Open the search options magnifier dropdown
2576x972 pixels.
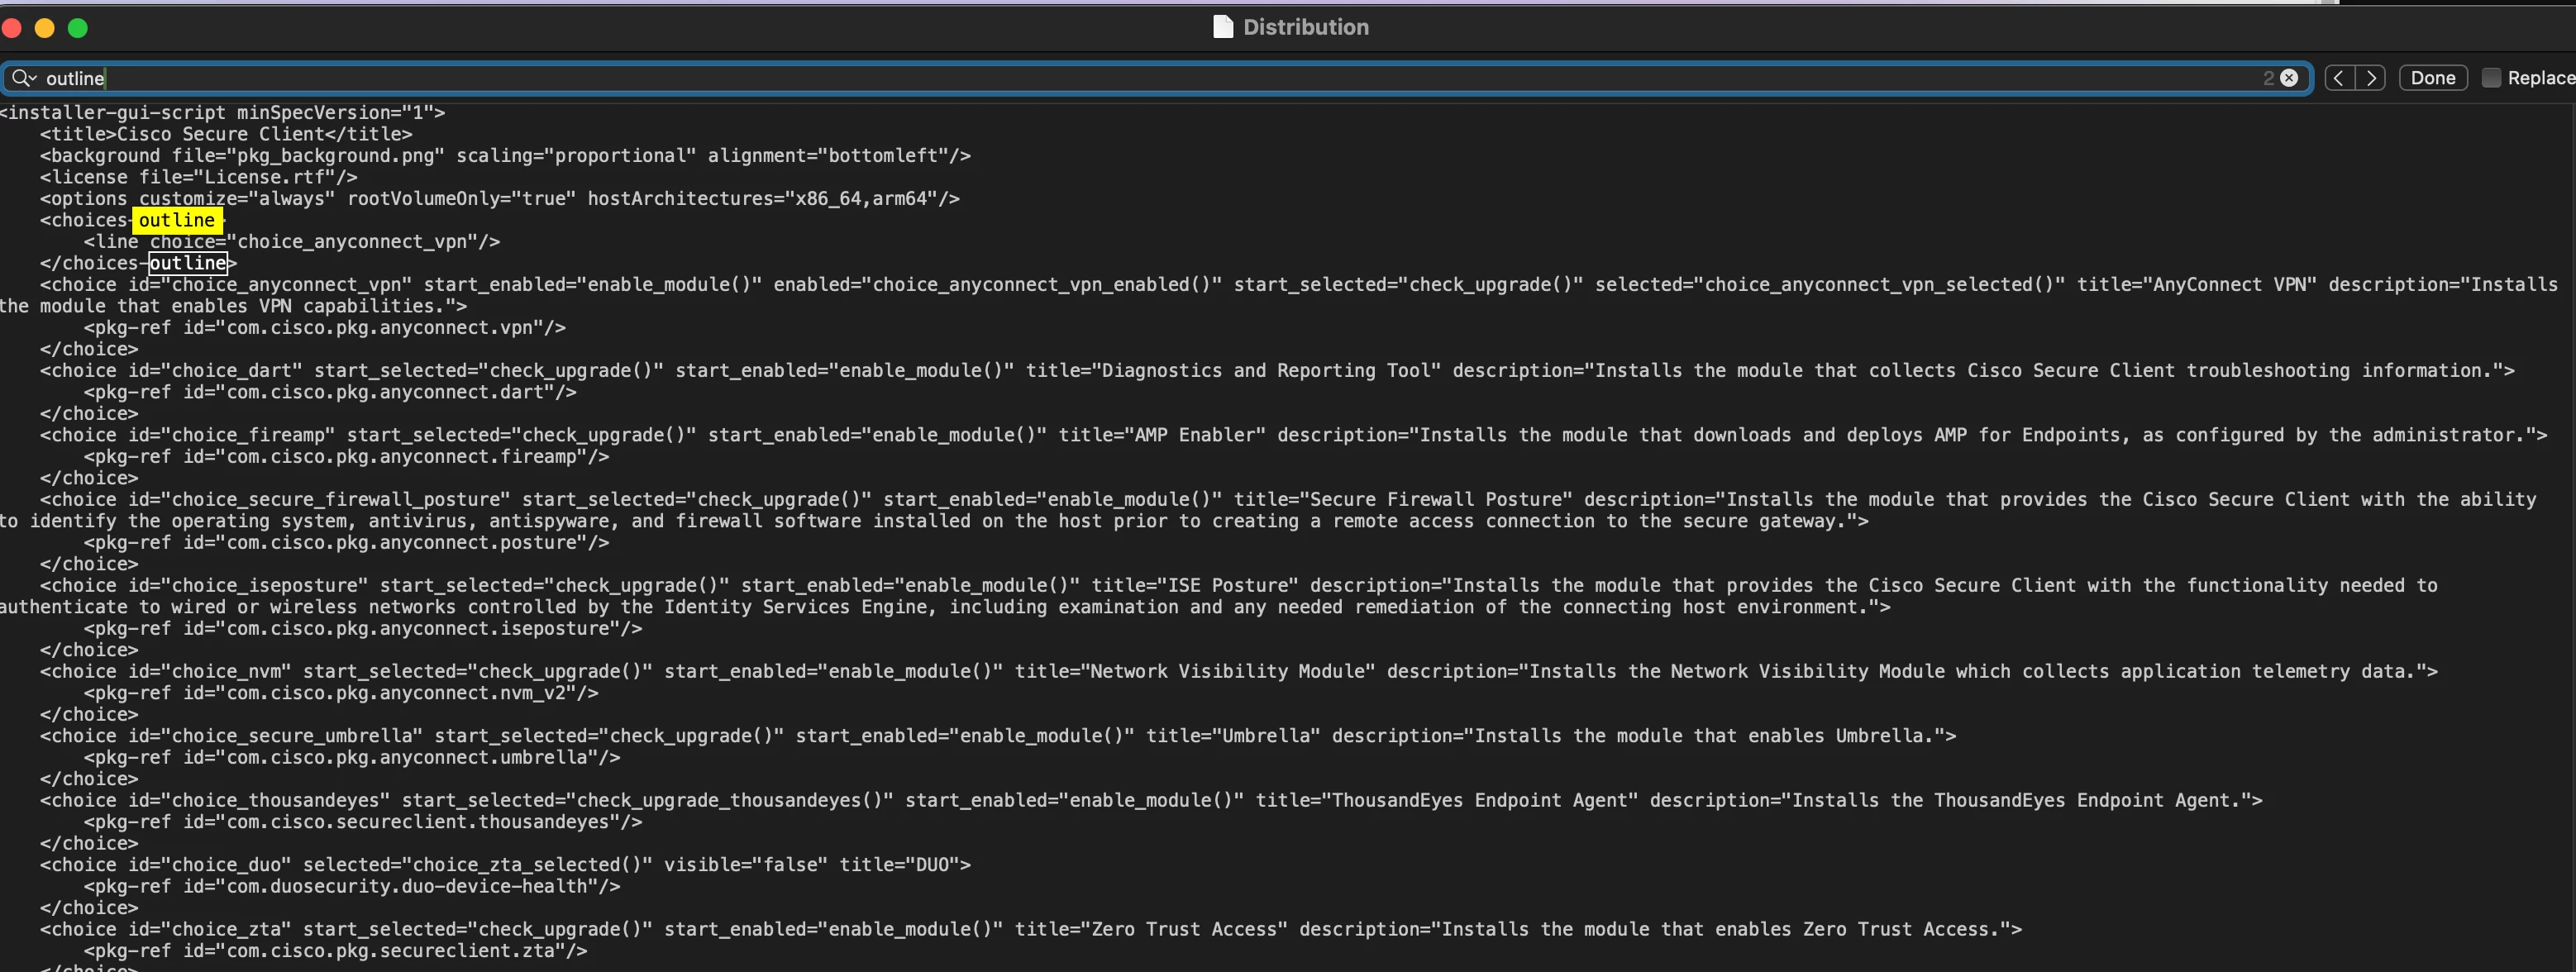click(x=24, y=78)
